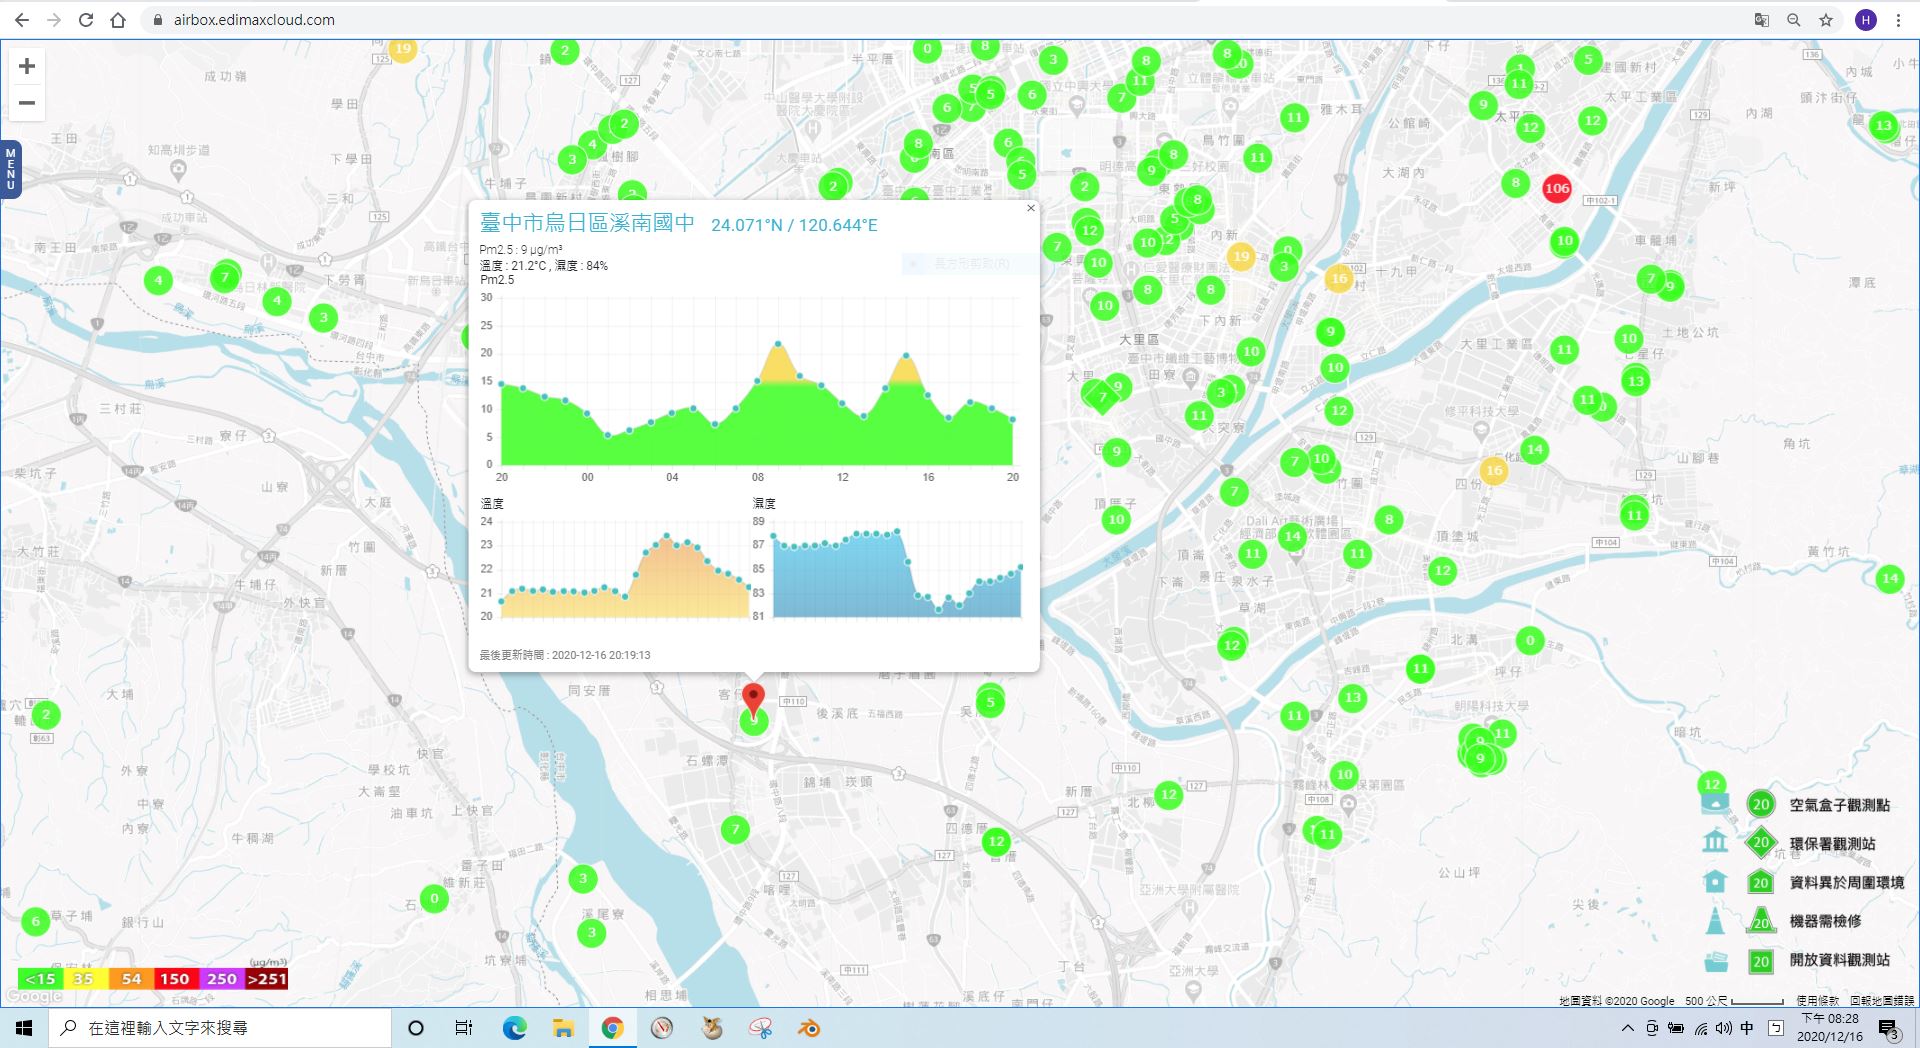Open Google Translate page icon
The image size is (1920, 1048).
coord(1762,20)
